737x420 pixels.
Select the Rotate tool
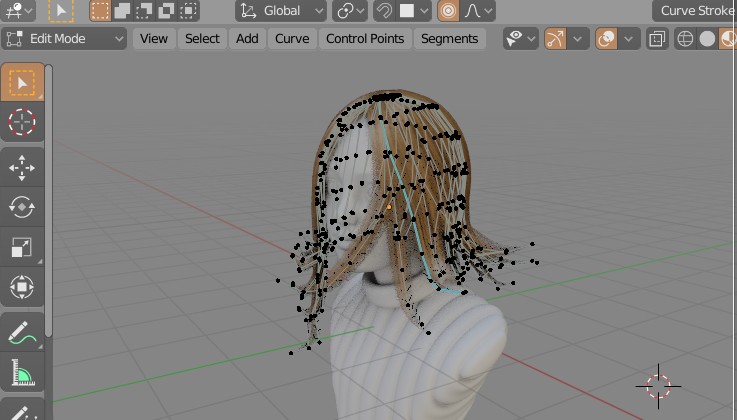tap(22, 207)
